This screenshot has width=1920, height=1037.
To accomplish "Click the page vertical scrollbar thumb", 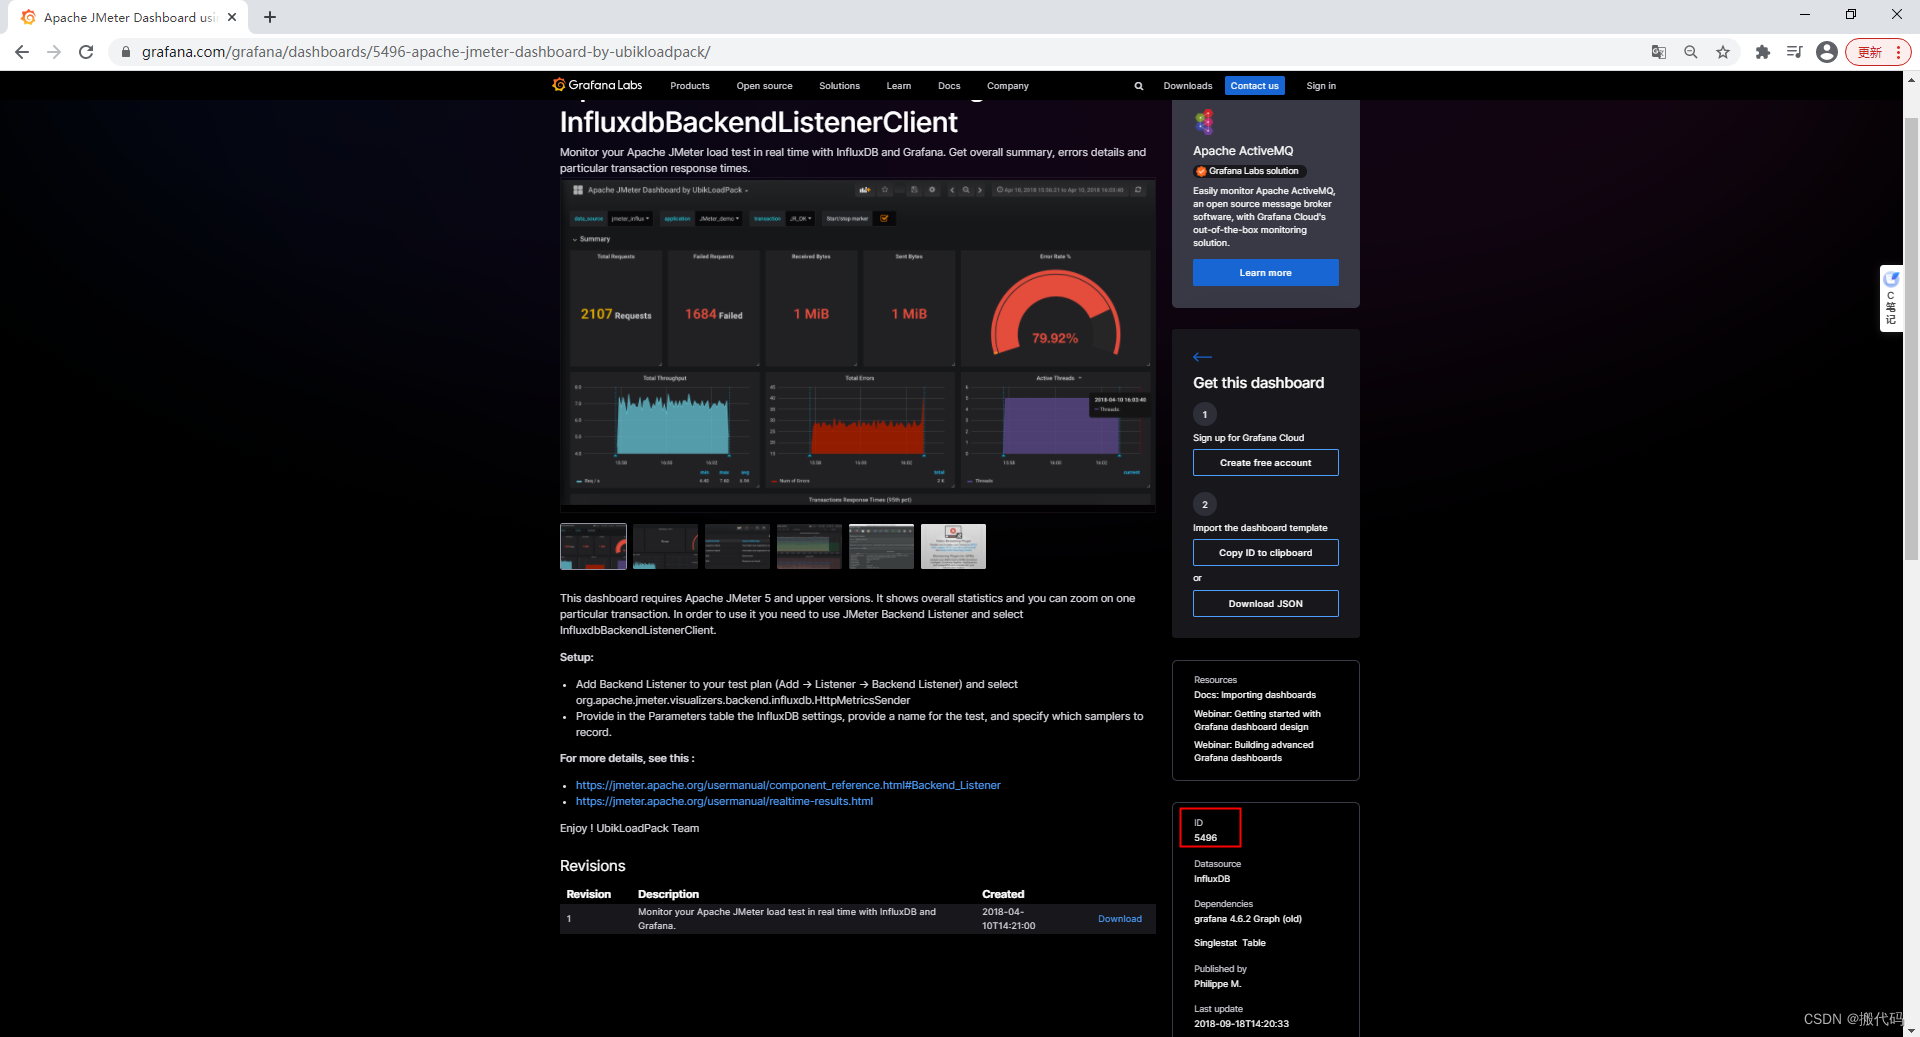I will [1911, 338].
